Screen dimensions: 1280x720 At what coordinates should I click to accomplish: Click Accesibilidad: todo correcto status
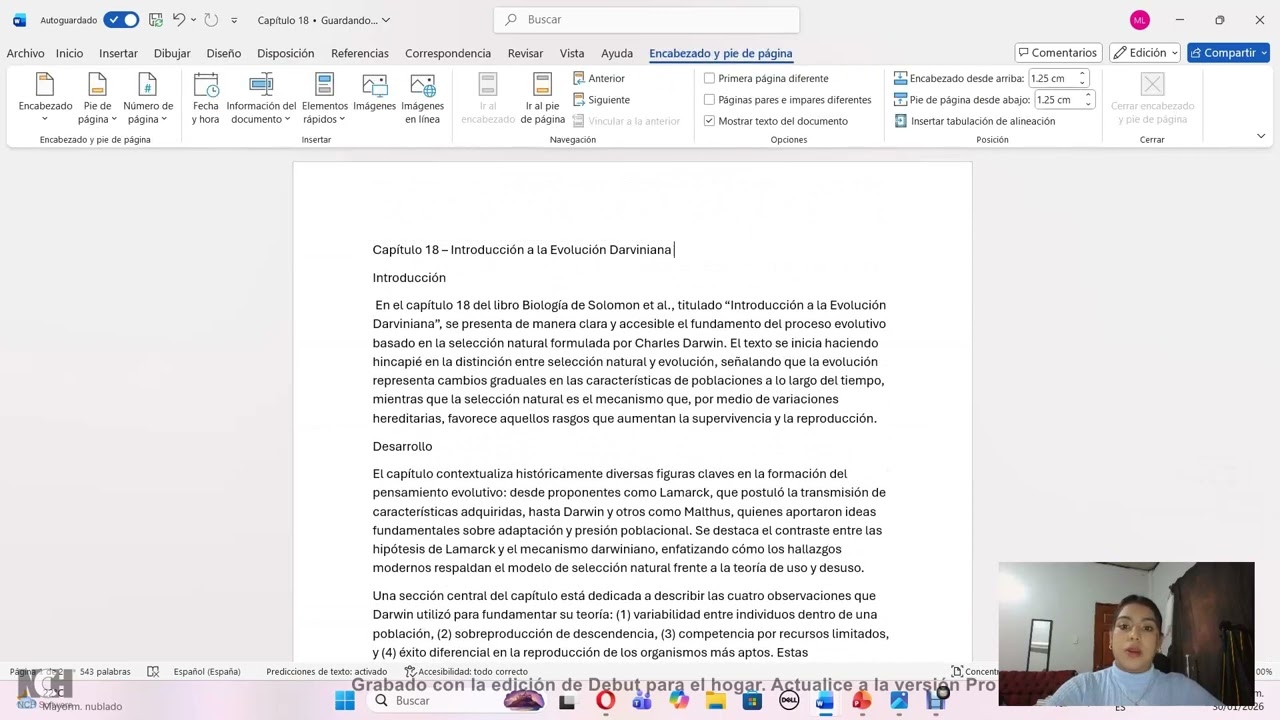[466, 672]
